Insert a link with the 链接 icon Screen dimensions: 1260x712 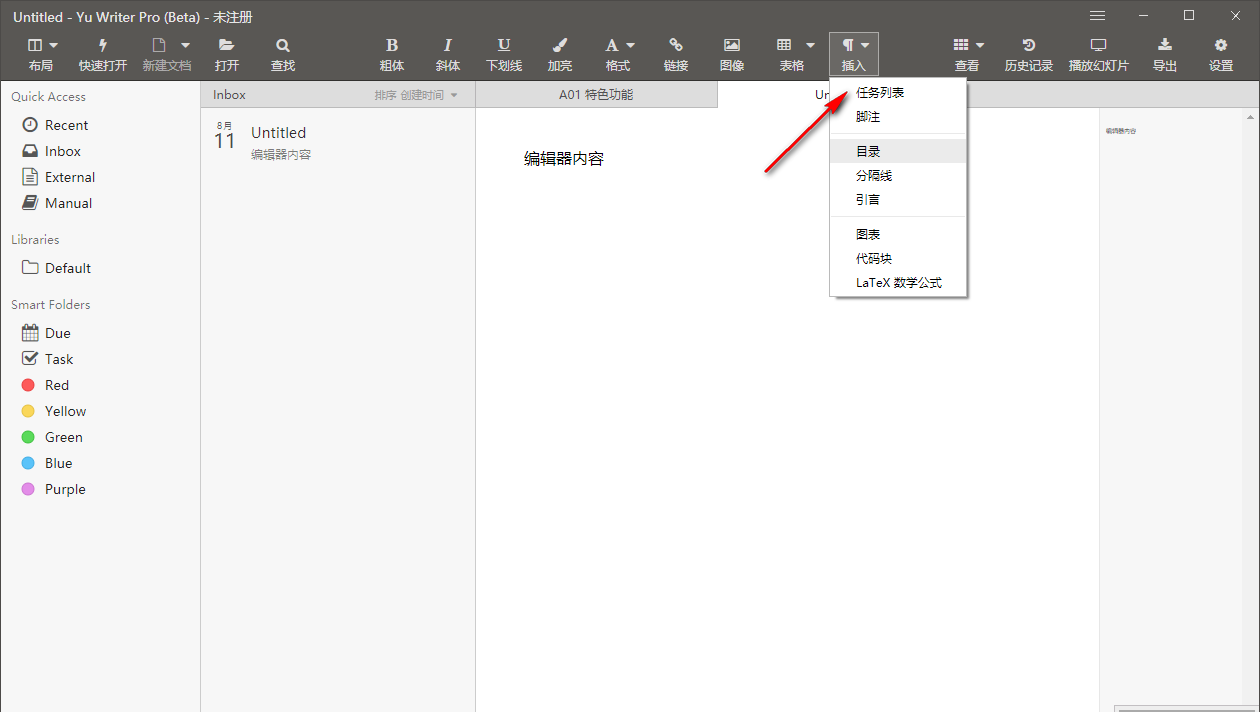pyautogui.click(x=676, y=45)
